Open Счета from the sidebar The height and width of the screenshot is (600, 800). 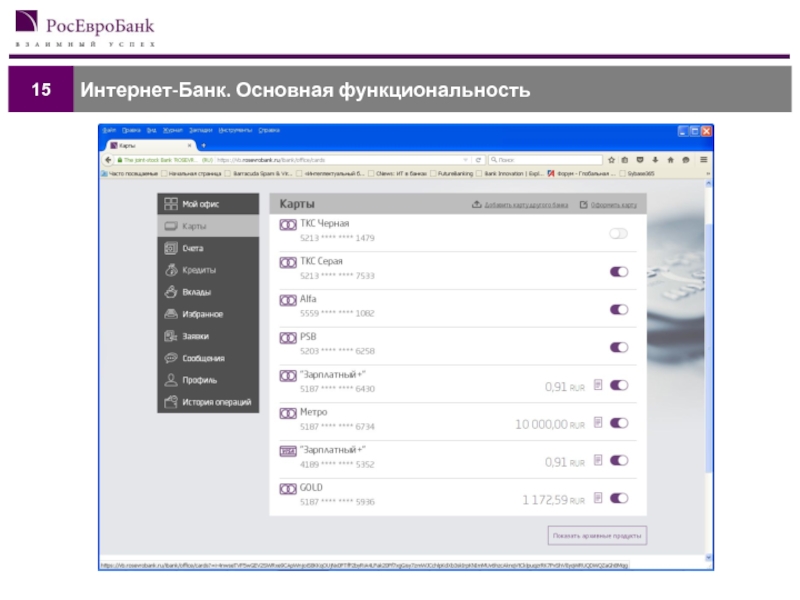(x=208, y=248)
